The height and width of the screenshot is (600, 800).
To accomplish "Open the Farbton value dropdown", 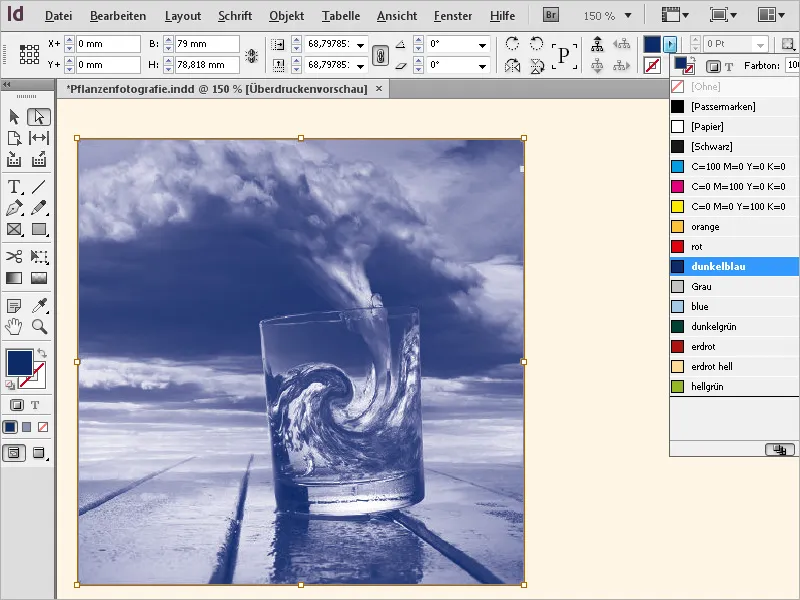I will pos(794,64).
